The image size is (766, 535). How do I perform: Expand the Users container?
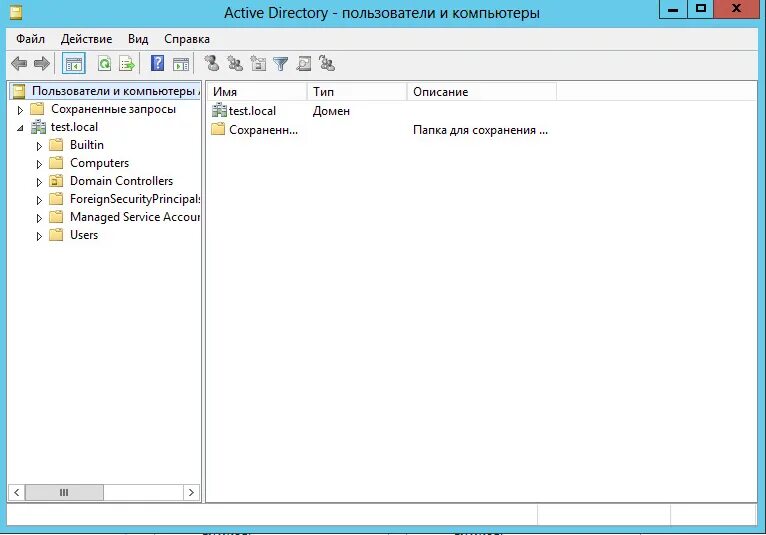pos(39,236)
